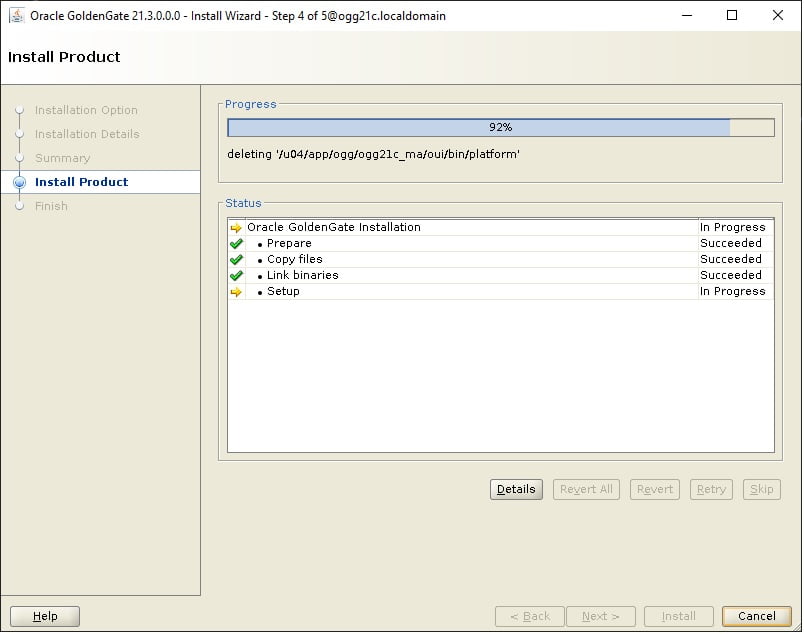
Task: Click the Retry button
Action: click(711, 489)
